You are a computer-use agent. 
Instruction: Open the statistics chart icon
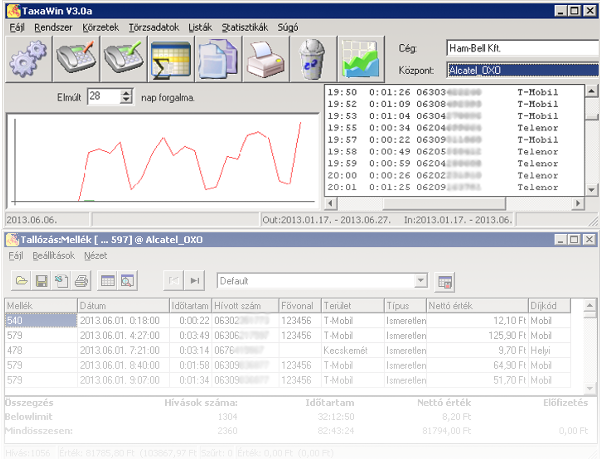click(x=360, y=59)
